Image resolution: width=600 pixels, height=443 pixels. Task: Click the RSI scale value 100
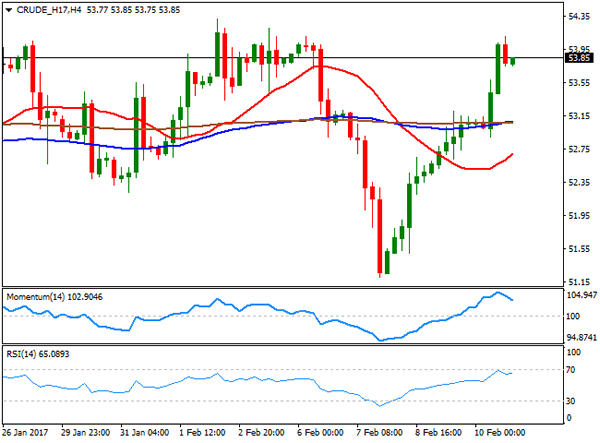(x=573, y=352)
